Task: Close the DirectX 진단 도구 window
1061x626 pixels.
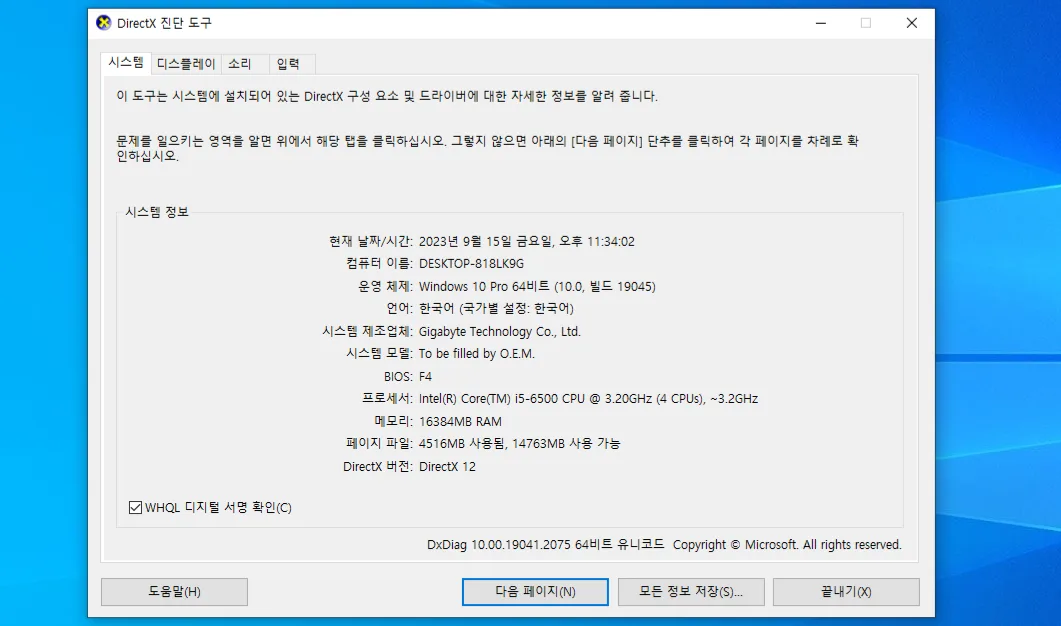Action: pyautogui.click(x=911, y=23)
